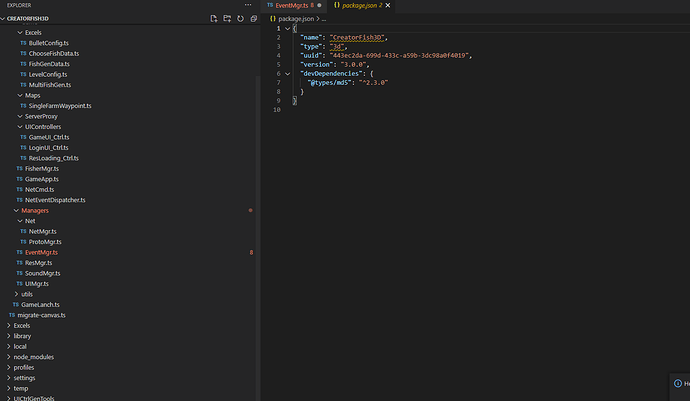Open GameUI_Ctrl.ts file
The height and width of the screenshot is (401, 690).
(49, 137)
